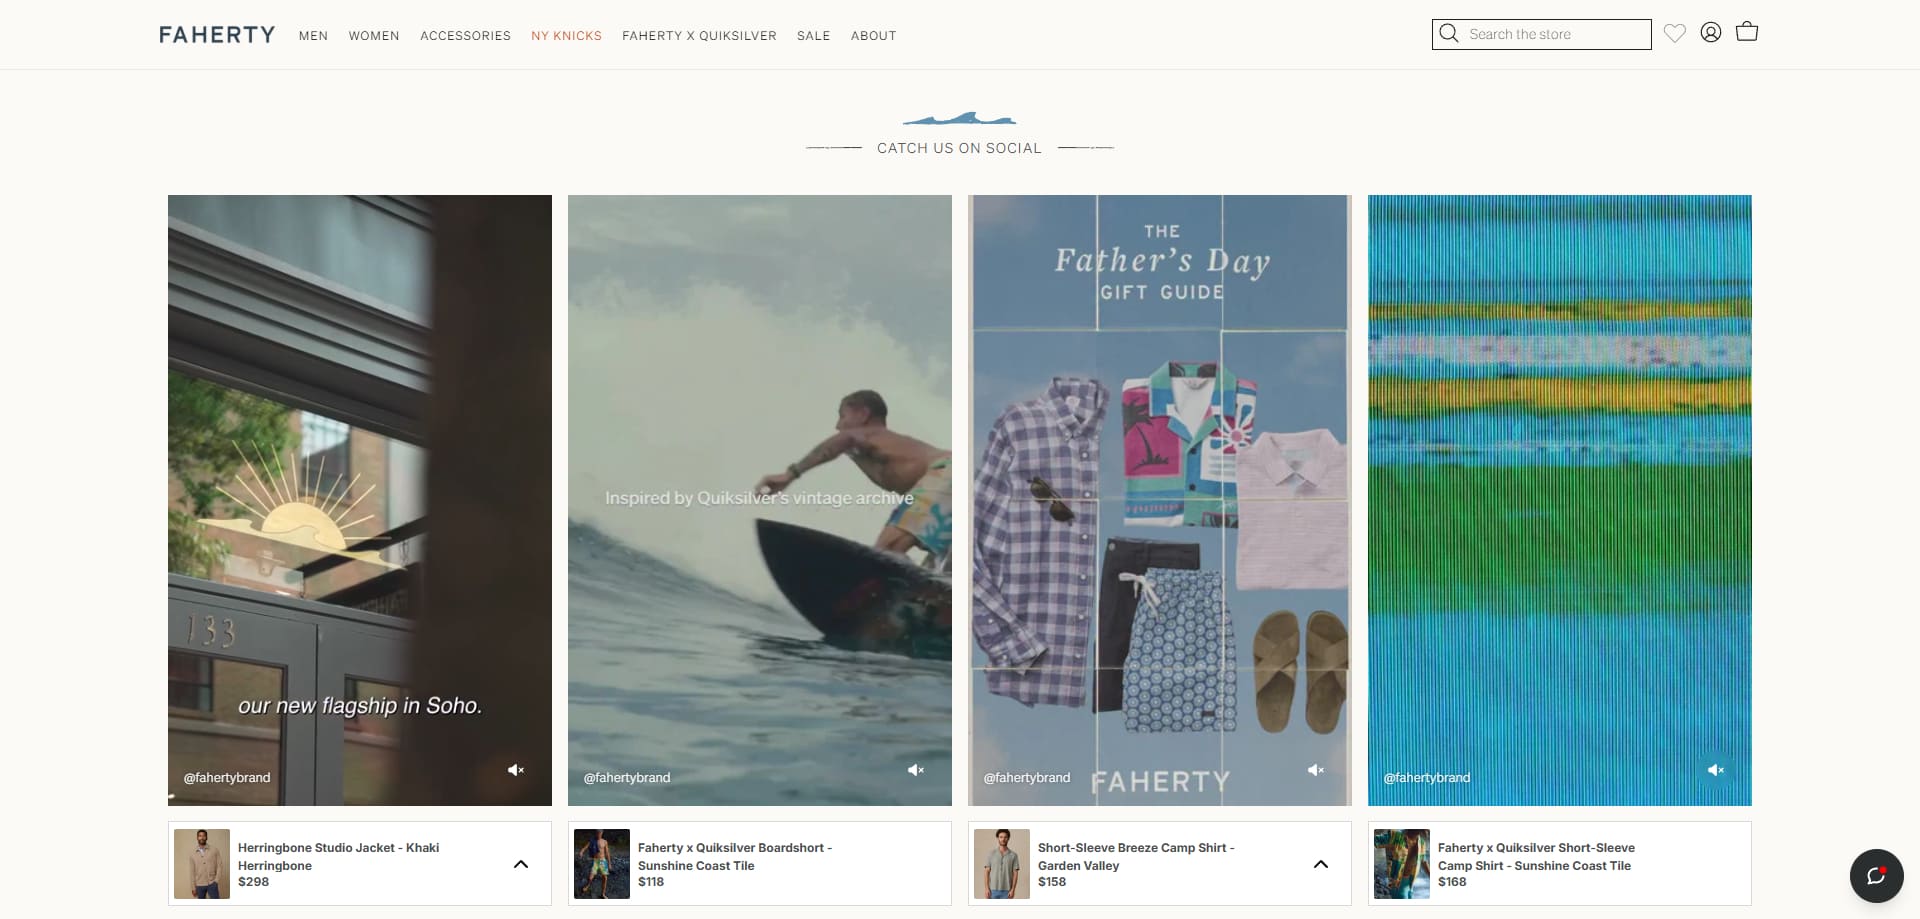Viewport: 1920px width, 919px height.
Task: Click @fahertybrand on Father's Day video
Action: (x=1027, y=777)
